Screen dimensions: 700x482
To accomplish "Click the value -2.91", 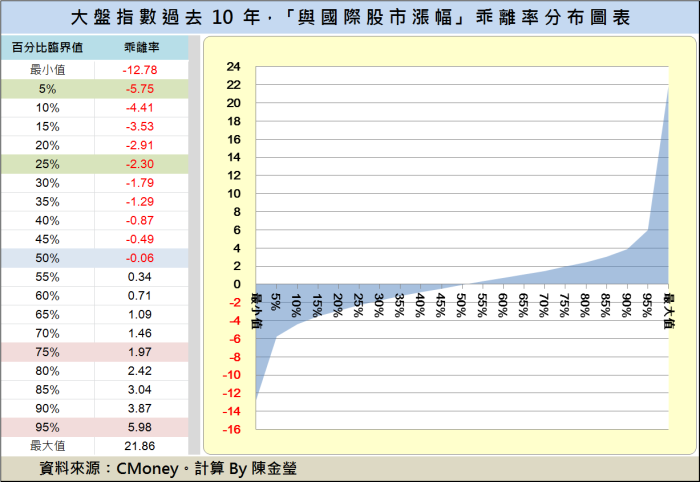I will [x=140, y=145].
